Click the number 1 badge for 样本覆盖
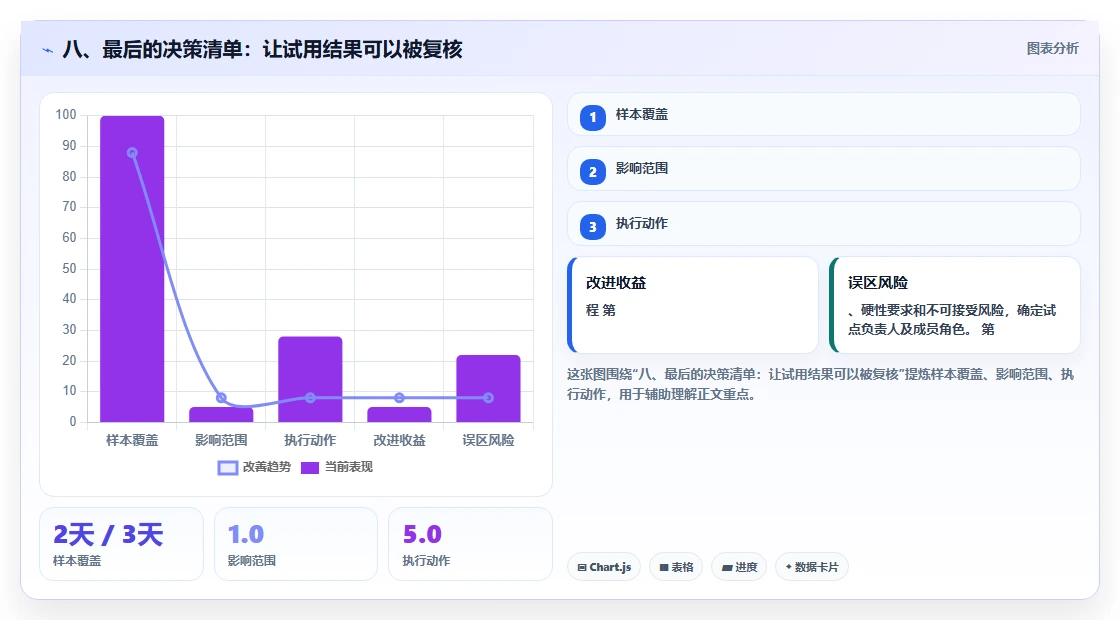 [x=592, y=117]
